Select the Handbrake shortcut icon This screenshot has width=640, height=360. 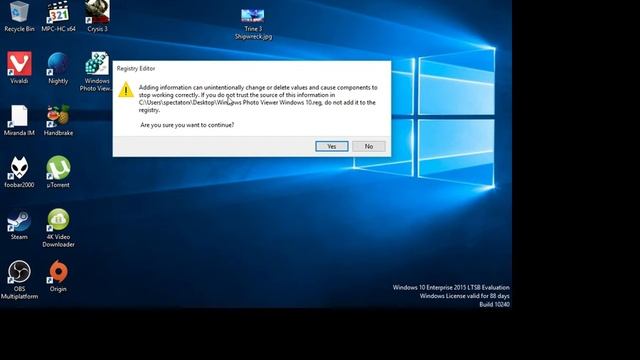58,120
